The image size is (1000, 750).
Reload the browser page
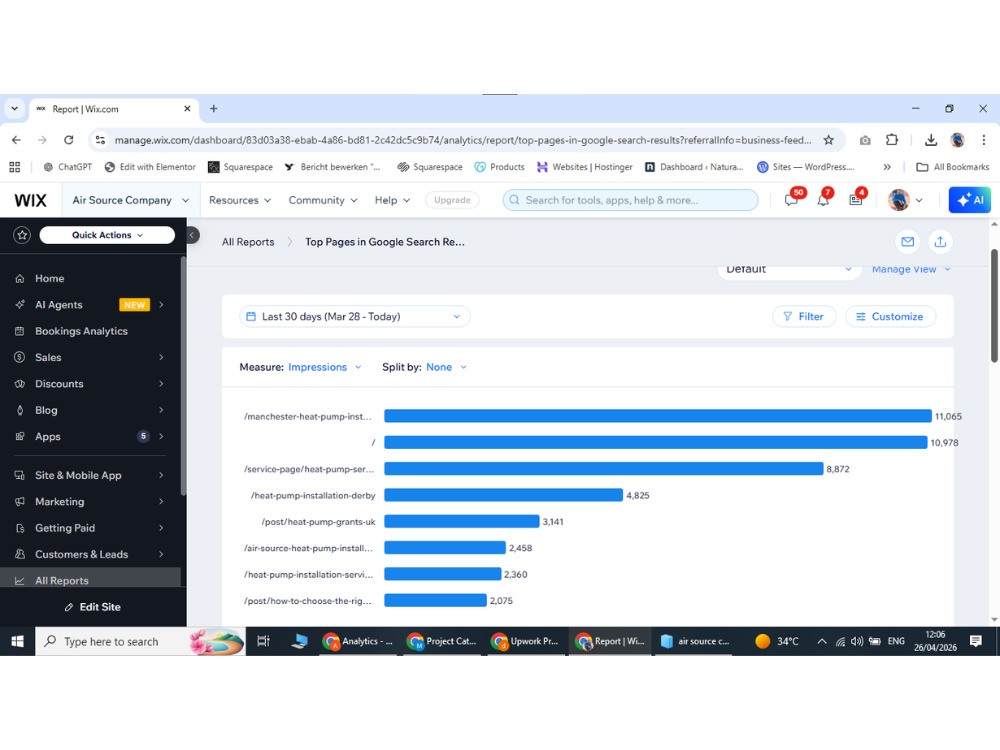[x=69, y=140]
